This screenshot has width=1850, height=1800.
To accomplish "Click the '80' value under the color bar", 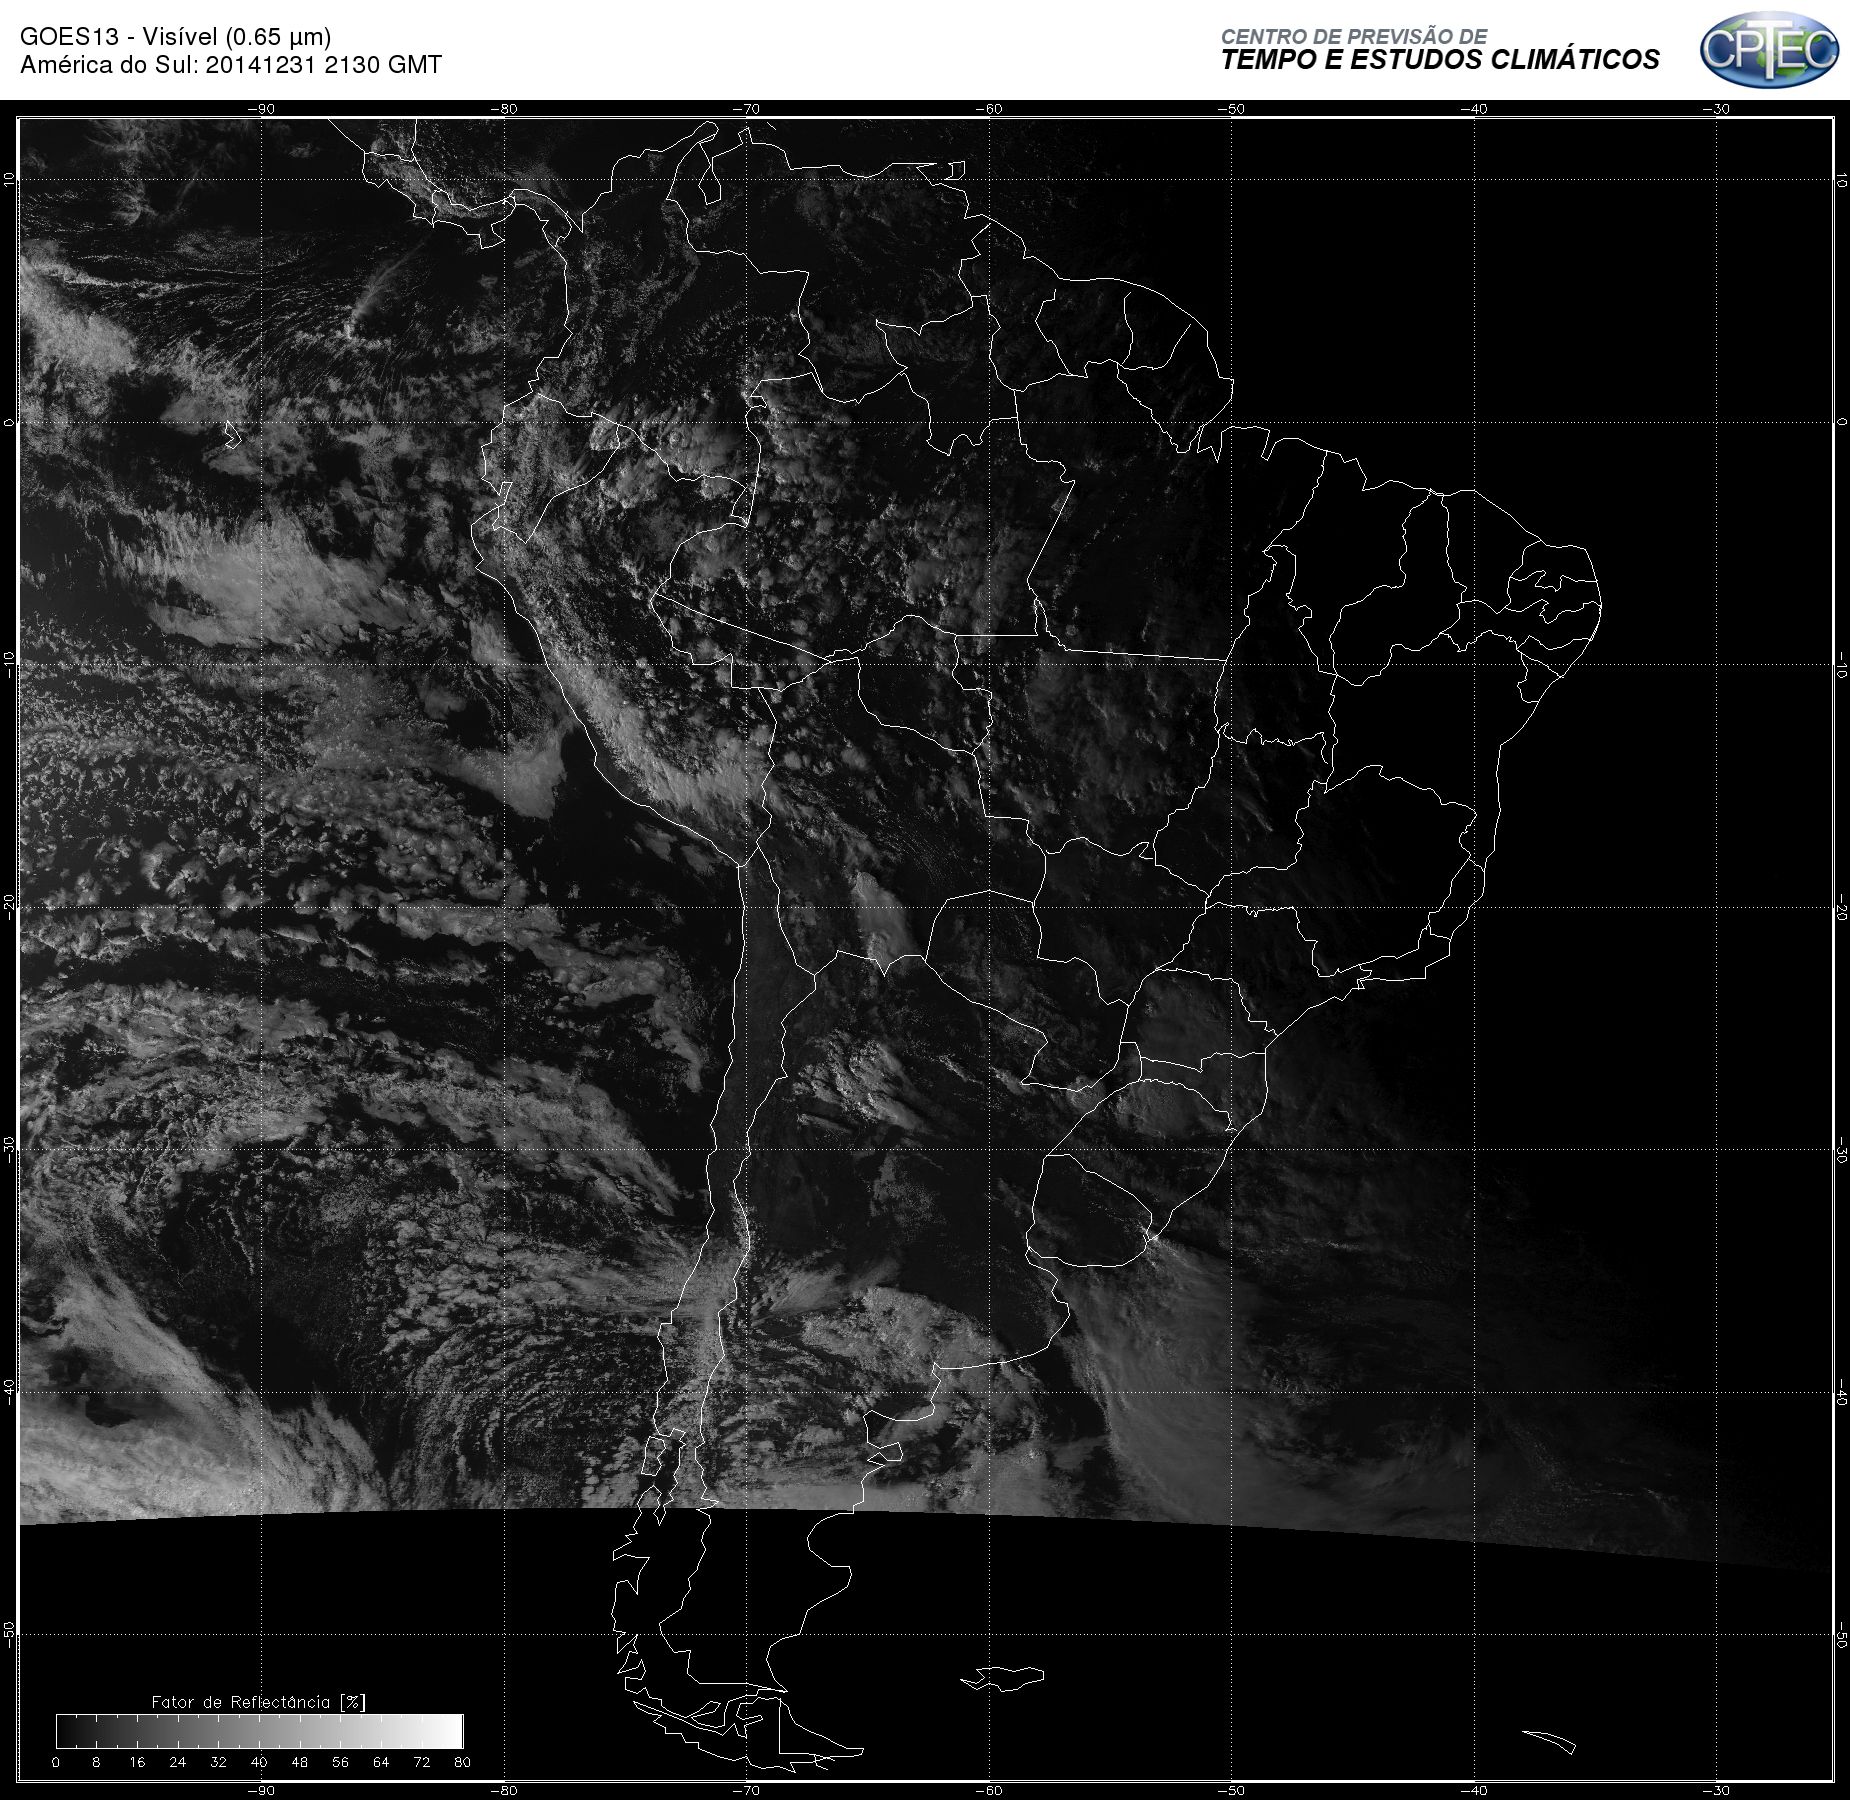I will tap(462, 1762).
